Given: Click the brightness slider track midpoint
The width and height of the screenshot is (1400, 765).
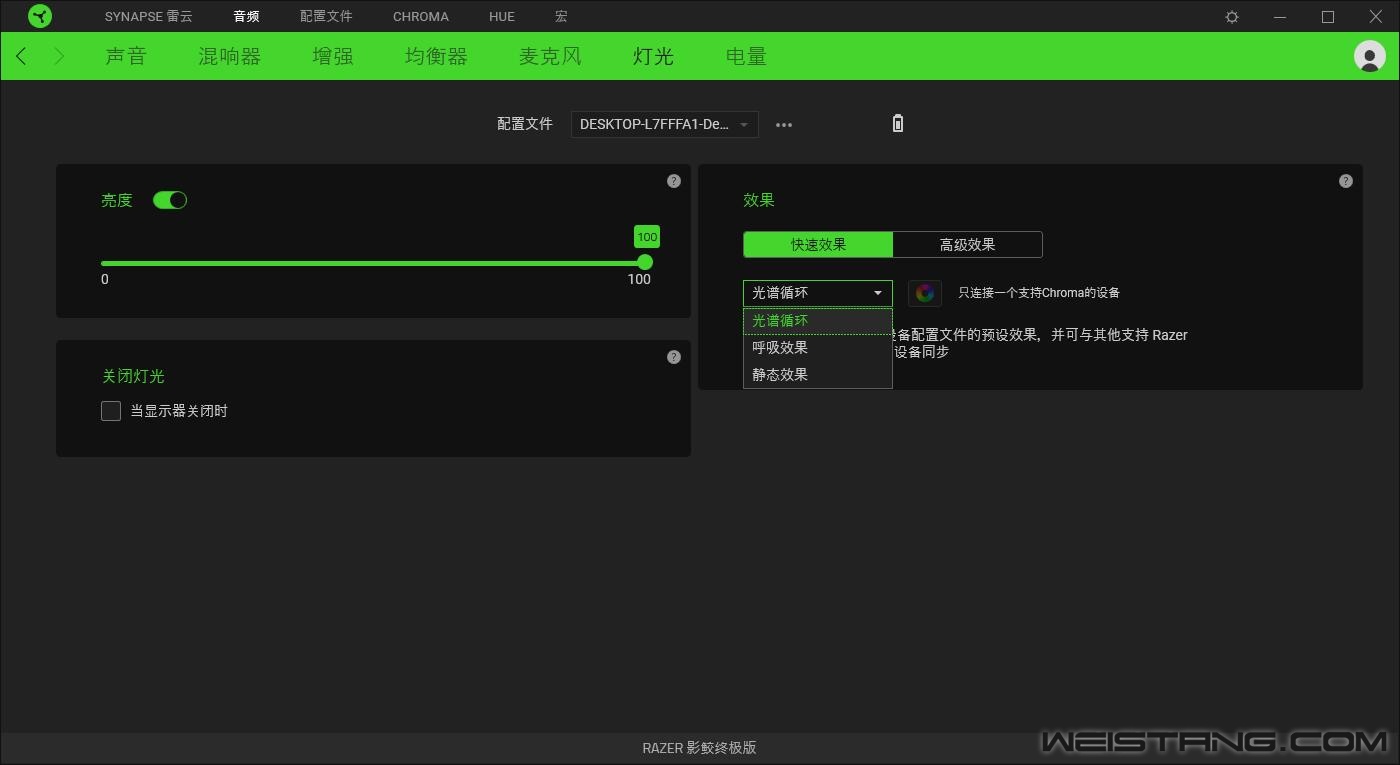Looking at the screenshot, I should 373,263.
